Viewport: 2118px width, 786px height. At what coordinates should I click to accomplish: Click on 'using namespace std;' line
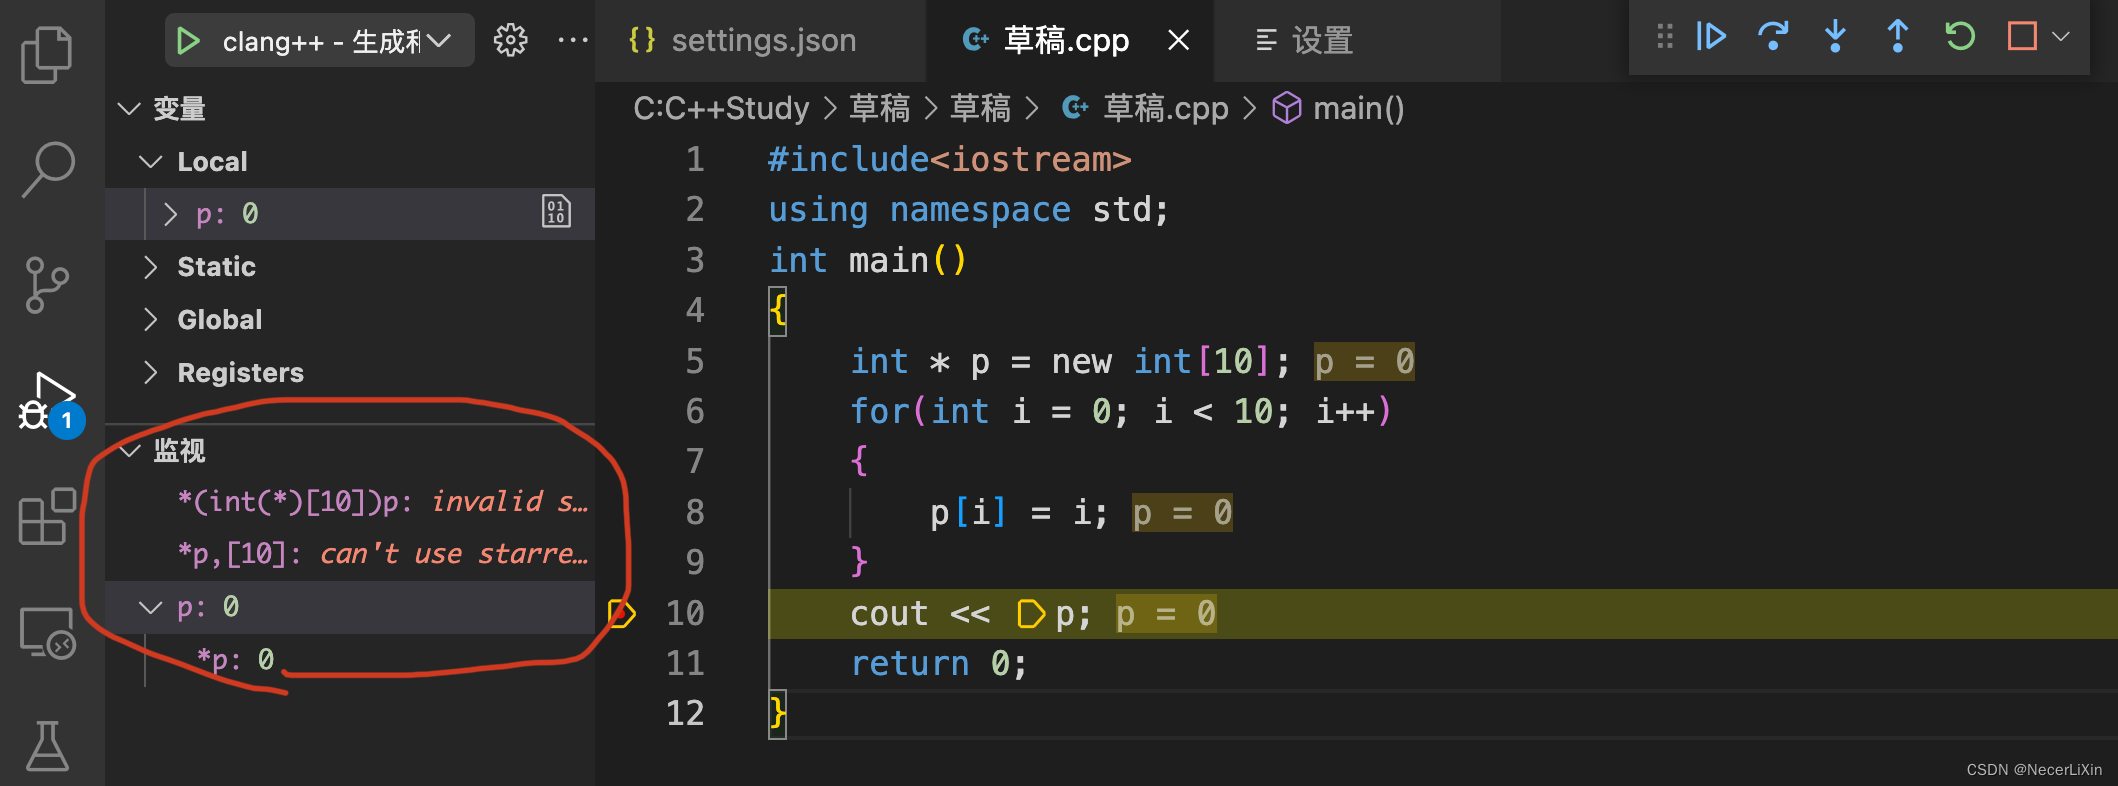point(968,209)
